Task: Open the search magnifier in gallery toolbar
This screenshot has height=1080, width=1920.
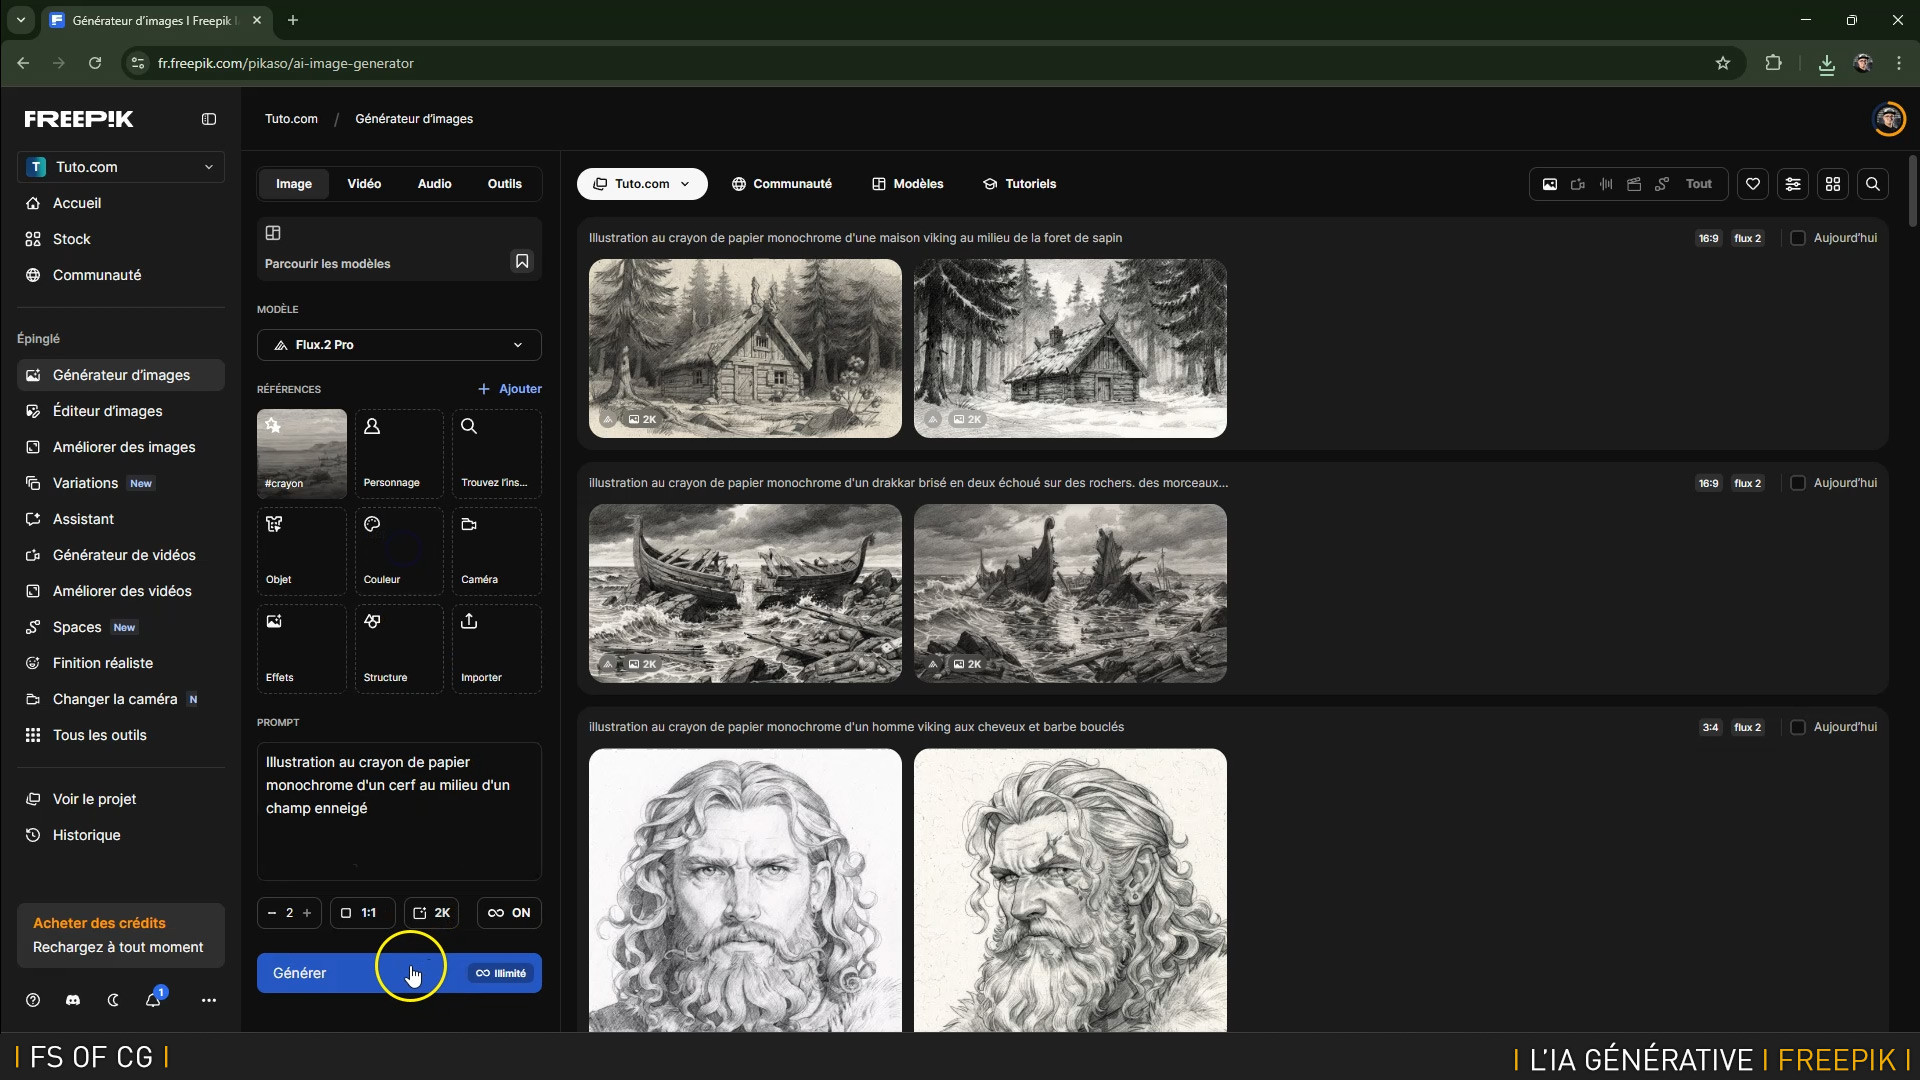Action: (1873, 184)
